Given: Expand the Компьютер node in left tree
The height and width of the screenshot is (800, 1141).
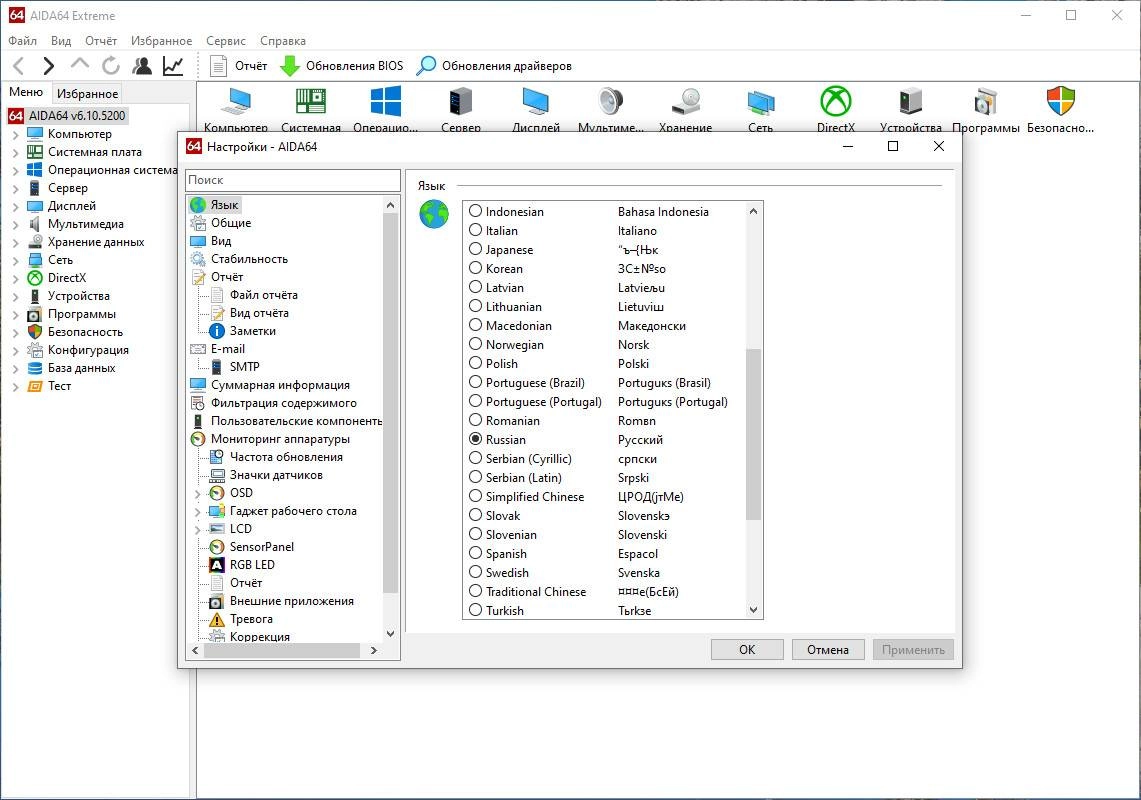Looking at the screenshot, I should point(15,135).
